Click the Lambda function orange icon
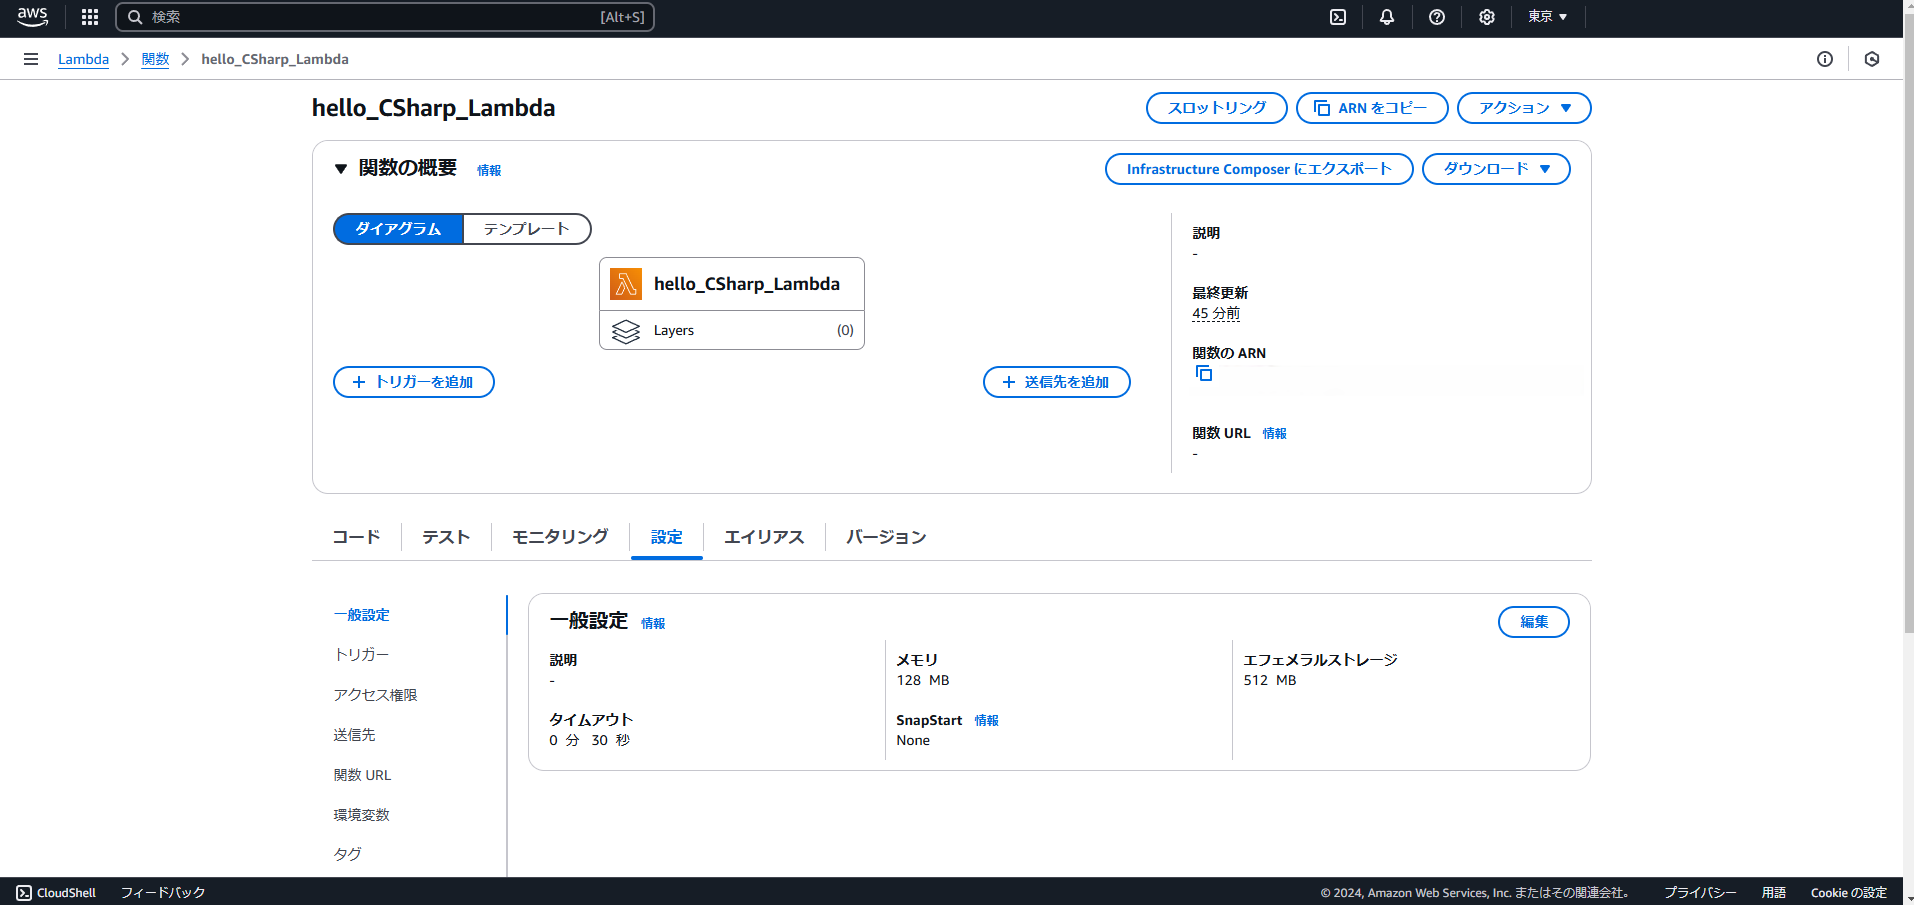1914x905 pixels. click(626, 284)
